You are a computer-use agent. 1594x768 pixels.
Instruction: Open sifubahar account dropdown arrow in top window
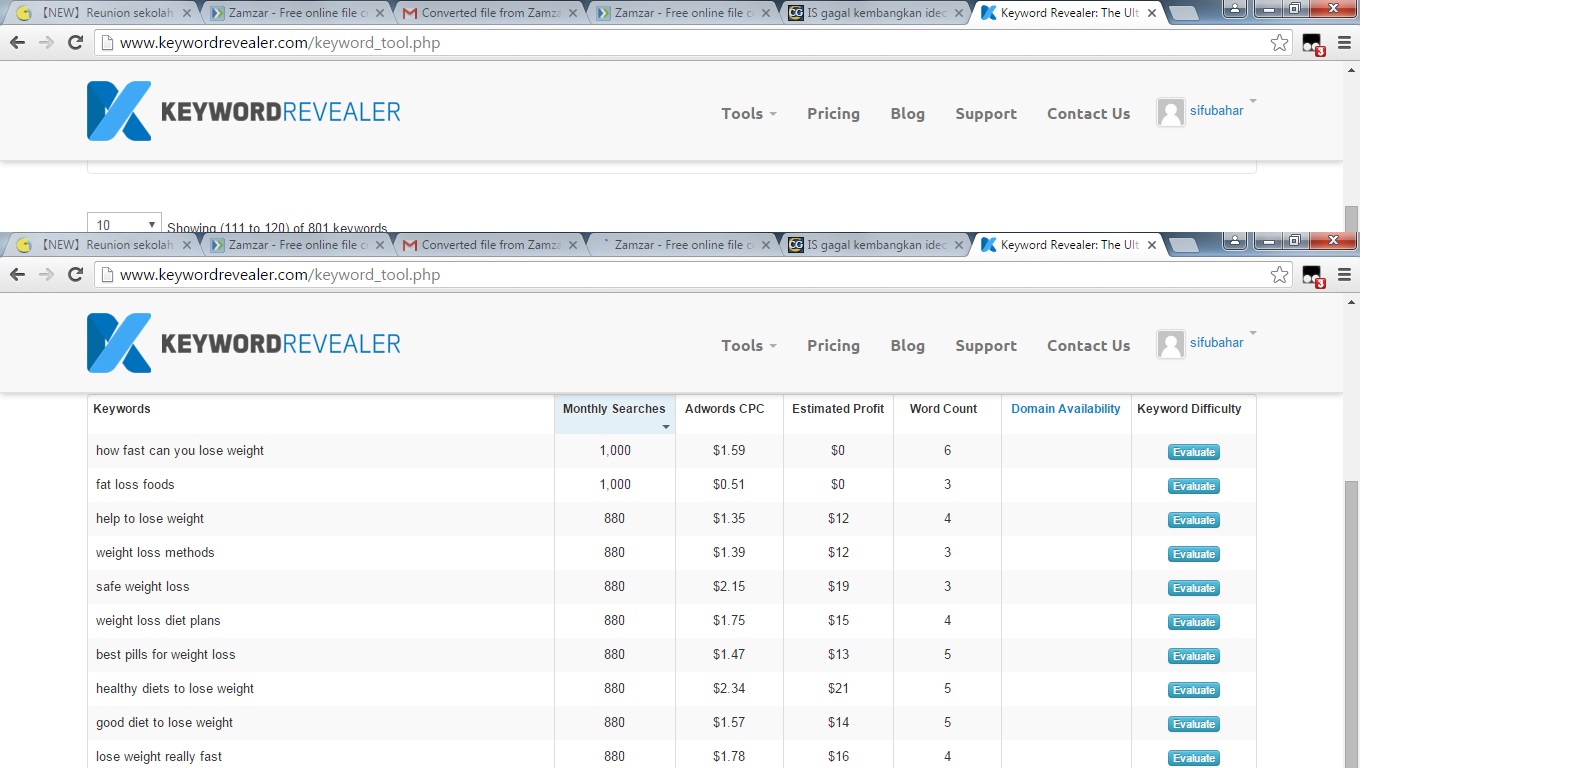tap(1253, 101)
